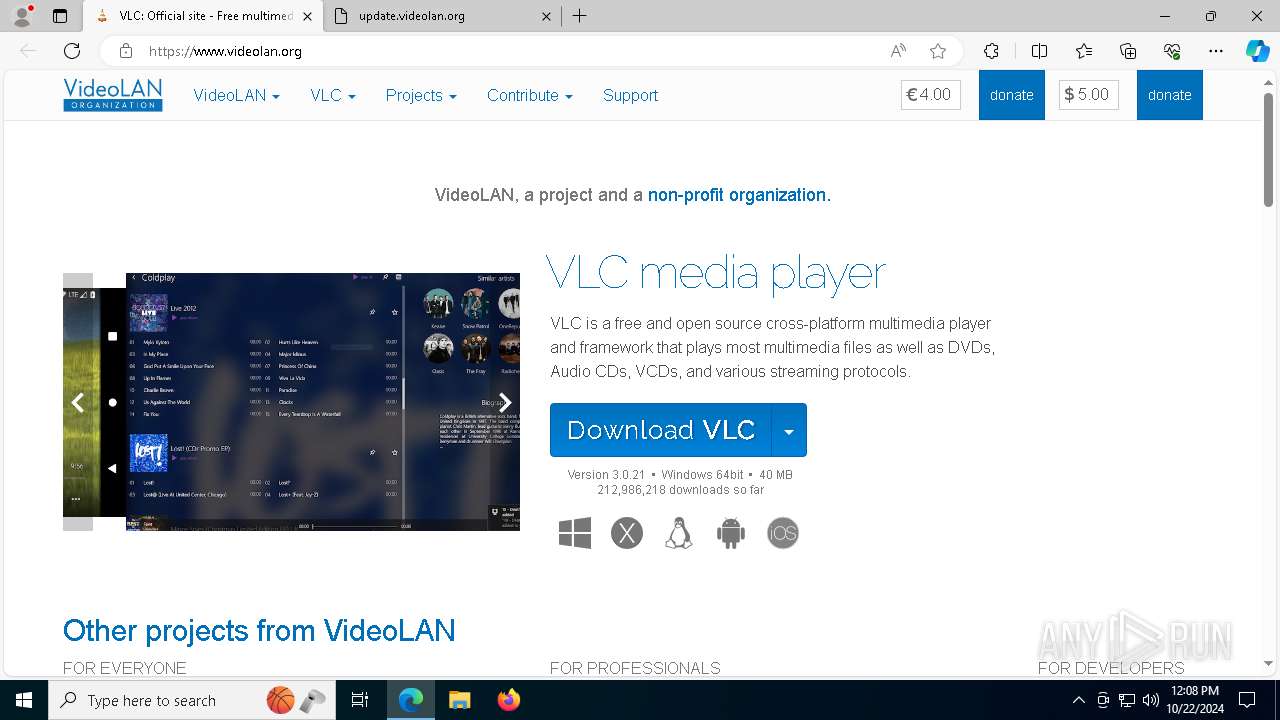Open Copilot sidebar
This screenshot has width=1280, height=720.
tap(1257, 51)
